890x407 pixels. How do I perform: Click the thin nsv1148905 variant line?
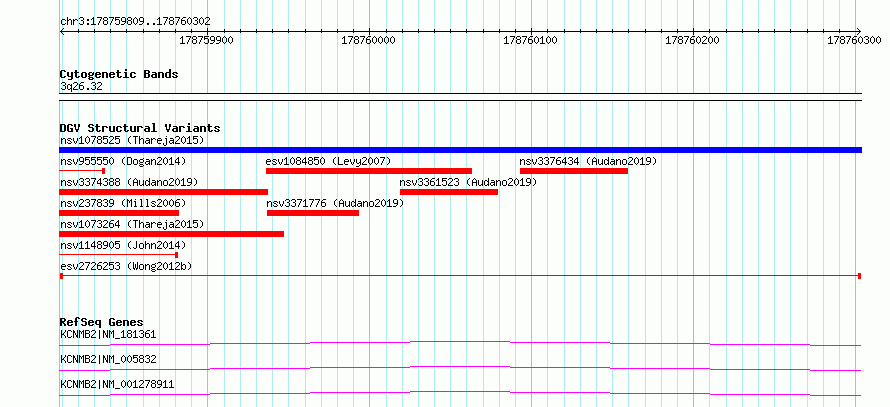point(119,255)
